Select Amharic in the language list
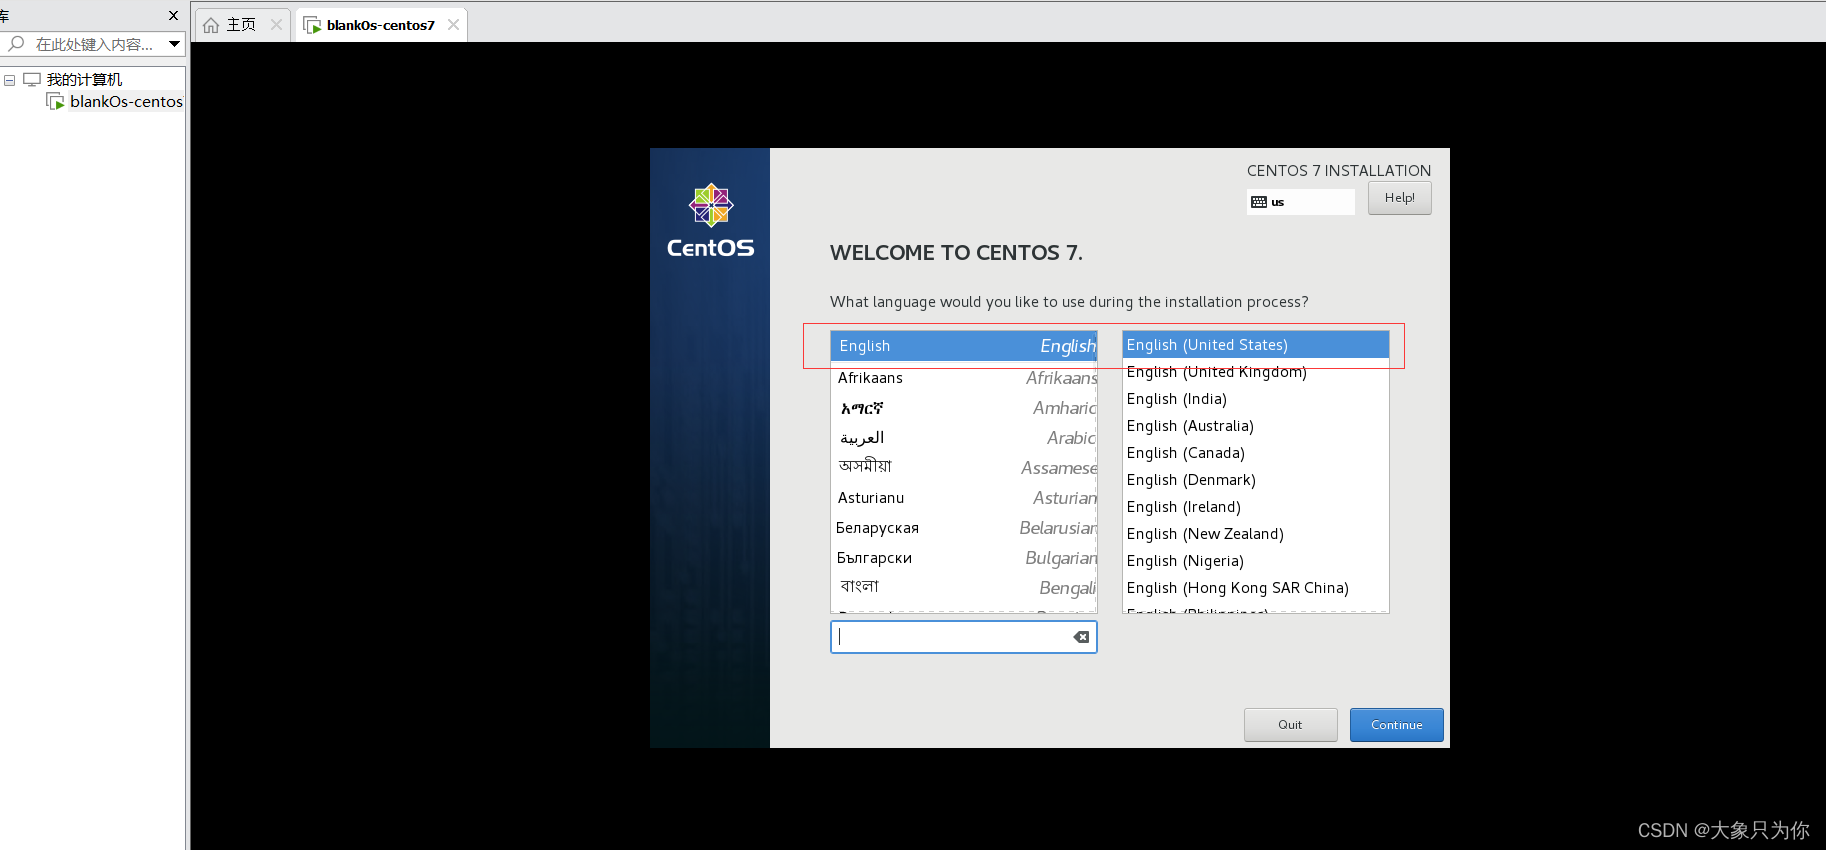The height and width of the screenshot is (850, 1826). click(x=964, y=408)
